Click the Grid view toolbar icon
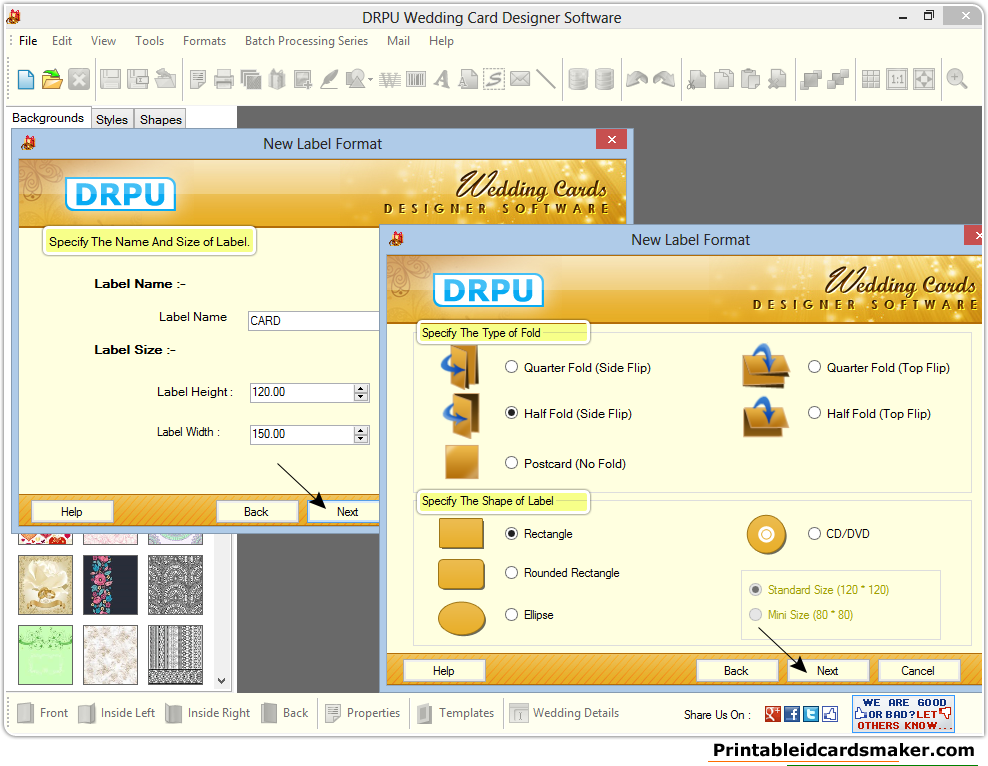988x766 pixels. (871, 79)
